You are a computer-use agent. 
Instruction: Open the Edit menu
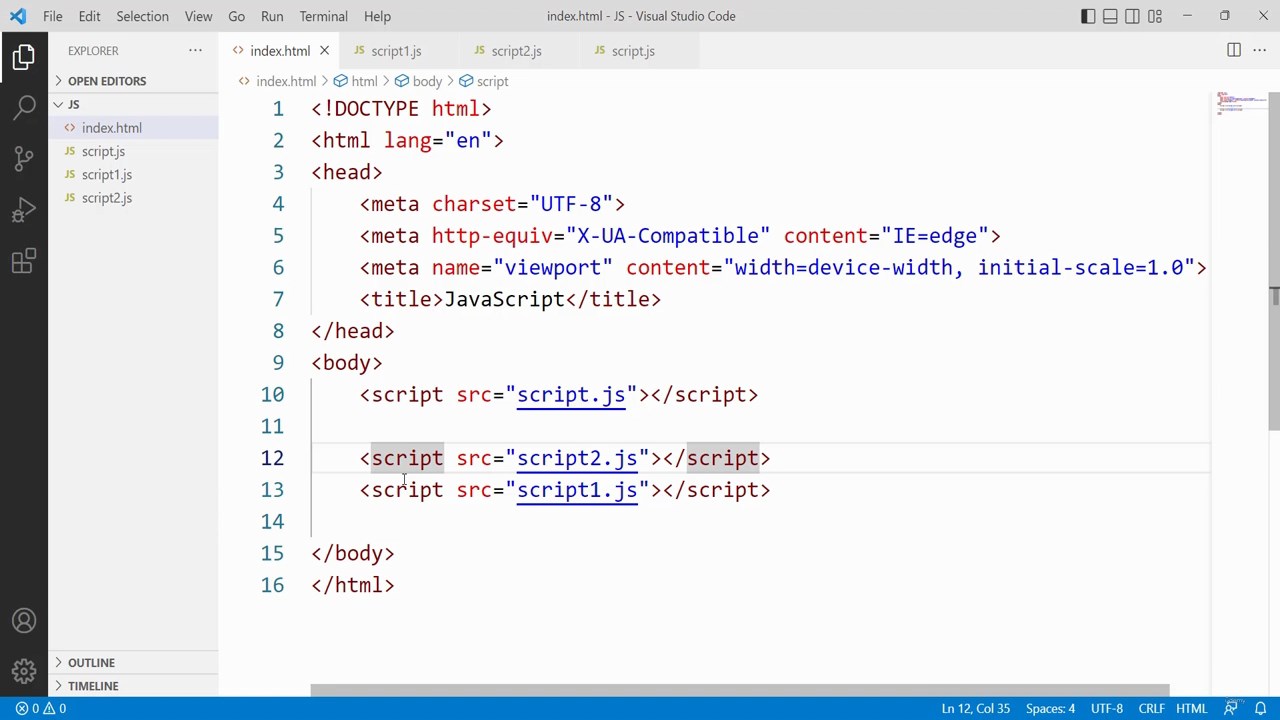click(89, 16)
